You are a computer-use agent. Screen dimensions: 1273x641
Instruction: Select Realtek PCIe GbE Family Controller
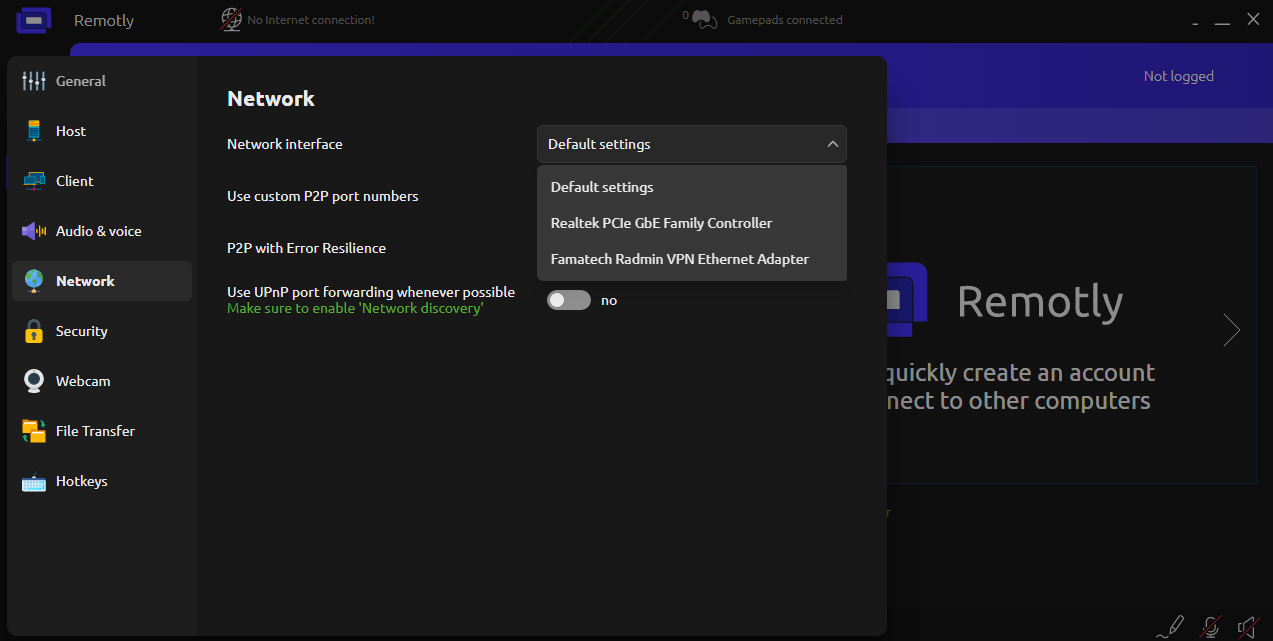click(661, 223)
